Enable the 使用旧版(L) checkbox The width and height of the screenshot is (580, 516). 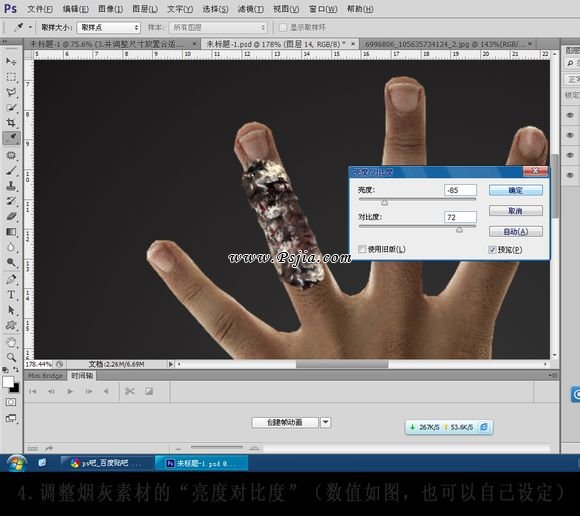coord(362,249)
